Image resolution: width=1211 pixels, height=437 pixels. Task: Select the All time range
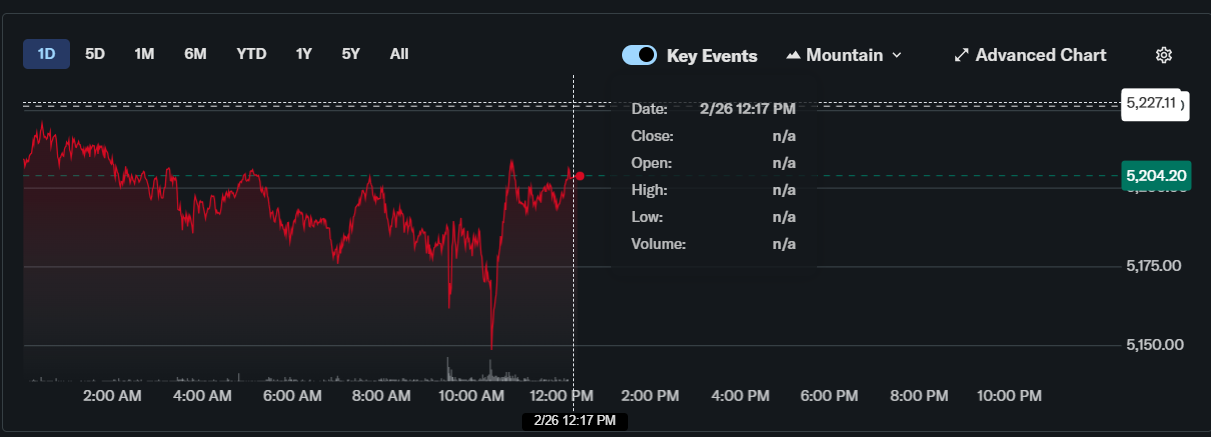click(399, 54)
